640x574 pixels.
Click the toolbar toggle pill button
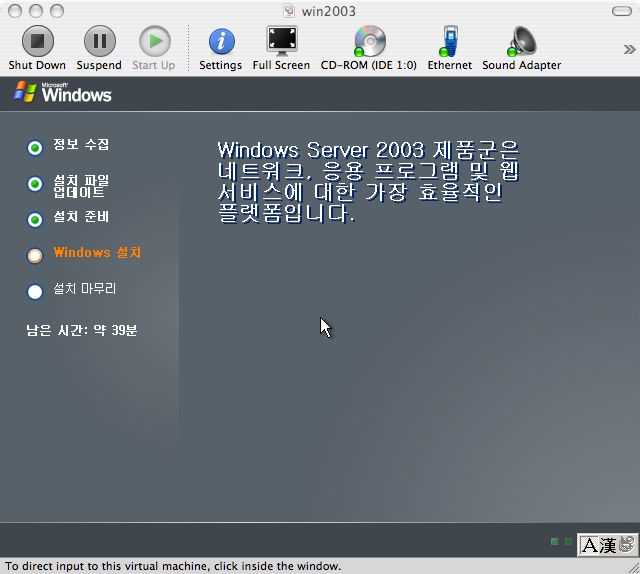pyautogui.click(x=622, y=11)
